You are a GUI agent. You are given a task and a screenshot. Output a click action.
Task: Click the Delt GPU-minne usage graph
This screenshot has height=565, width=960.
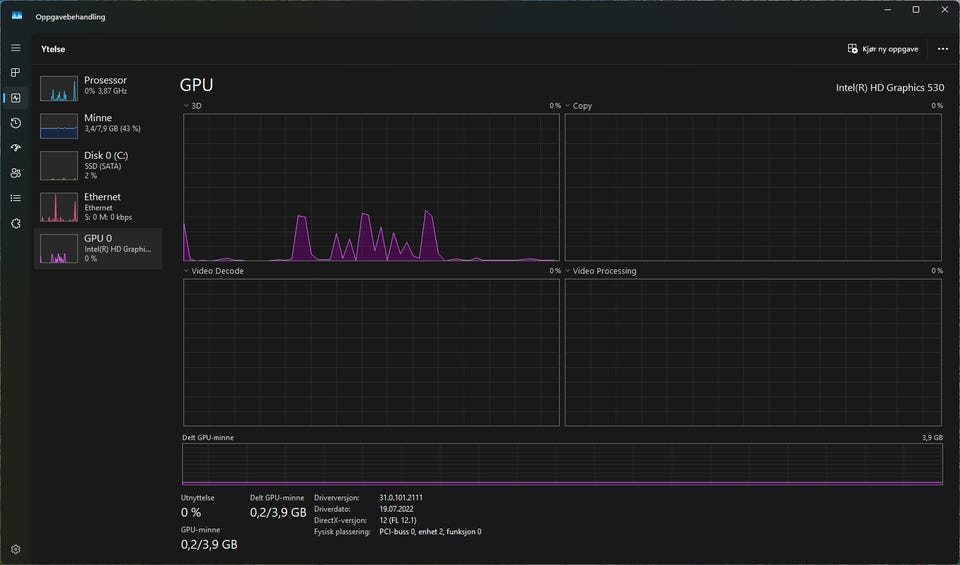(562, 465)
